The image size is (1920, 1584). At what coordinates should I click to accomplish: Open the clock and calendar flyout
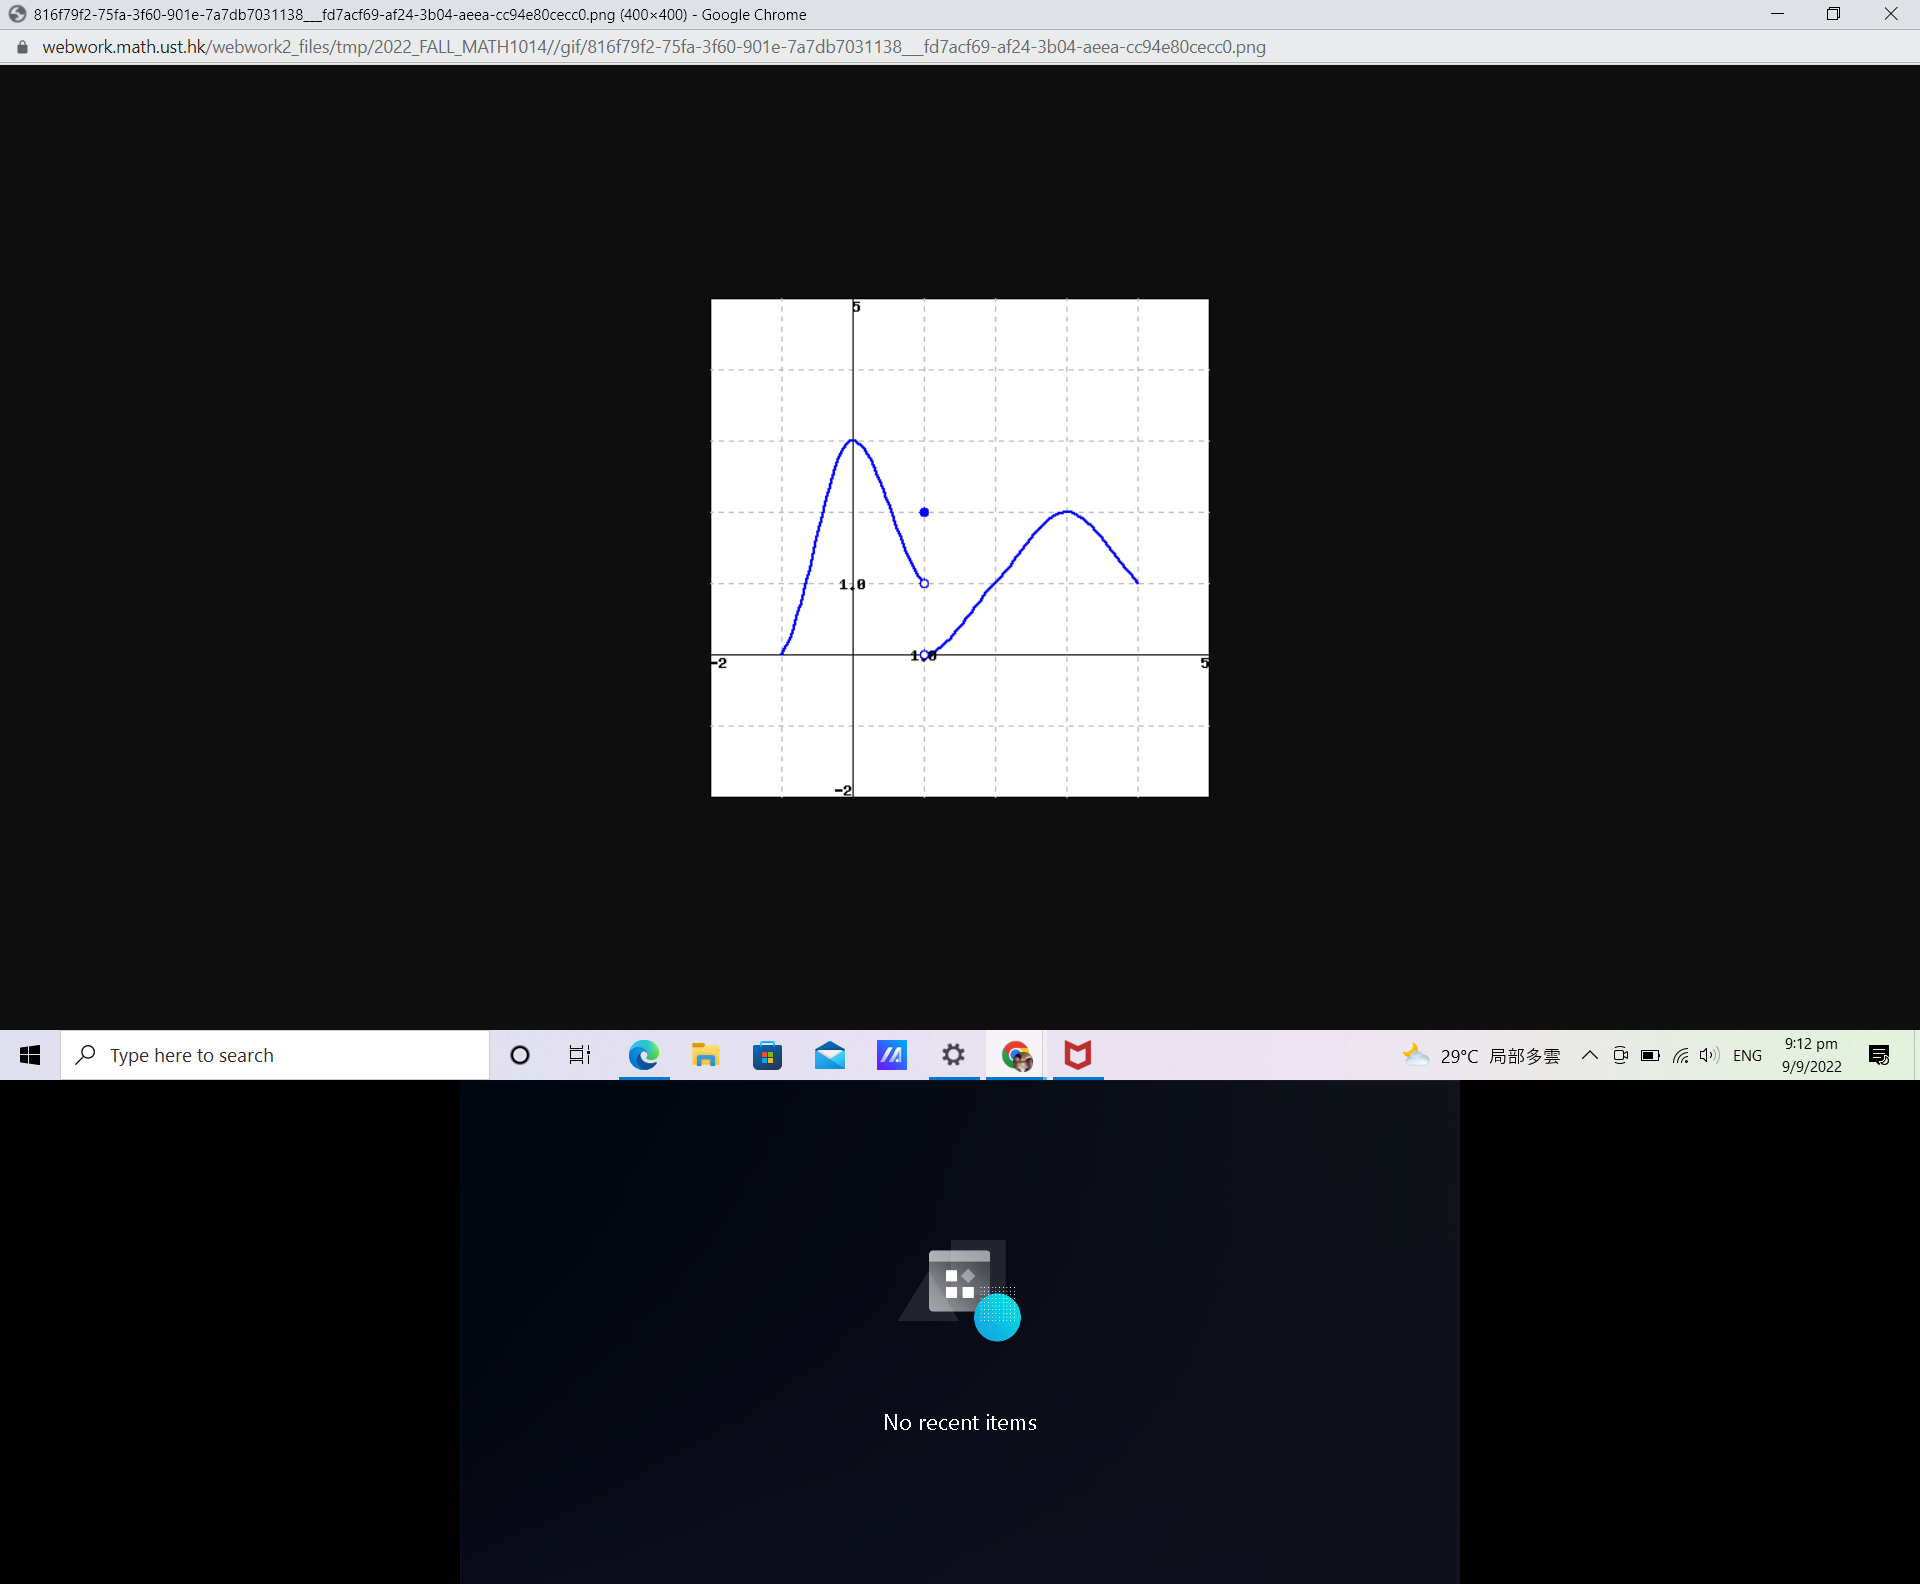tap(1812, 1055)
